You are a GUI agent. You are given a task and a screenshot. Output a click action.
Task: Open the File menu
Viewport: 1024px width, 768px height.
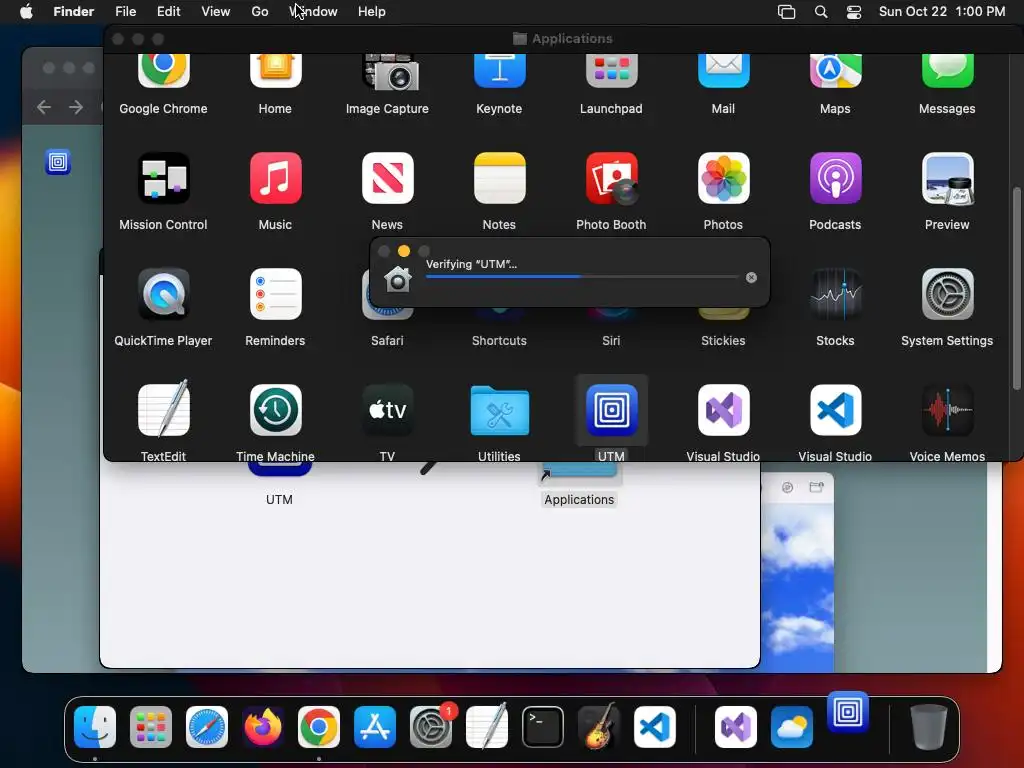125,12
